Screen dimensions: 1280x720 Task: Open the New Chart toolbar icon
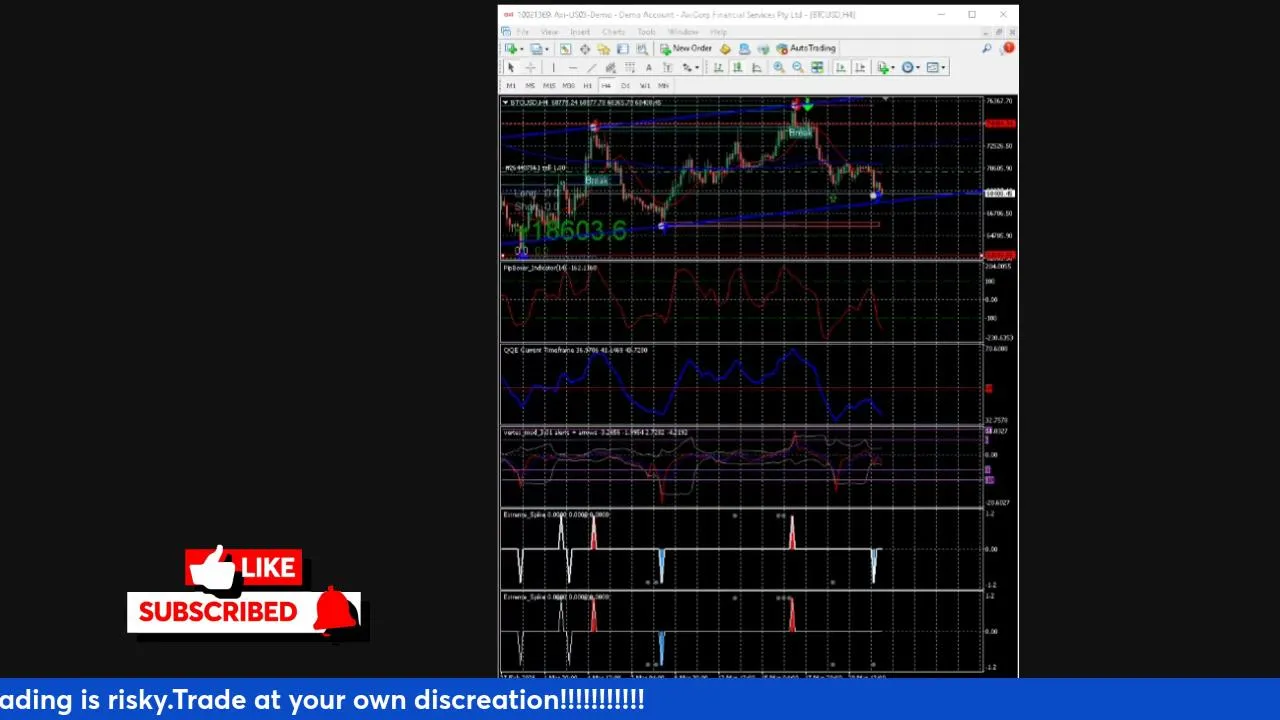(511, 48)
